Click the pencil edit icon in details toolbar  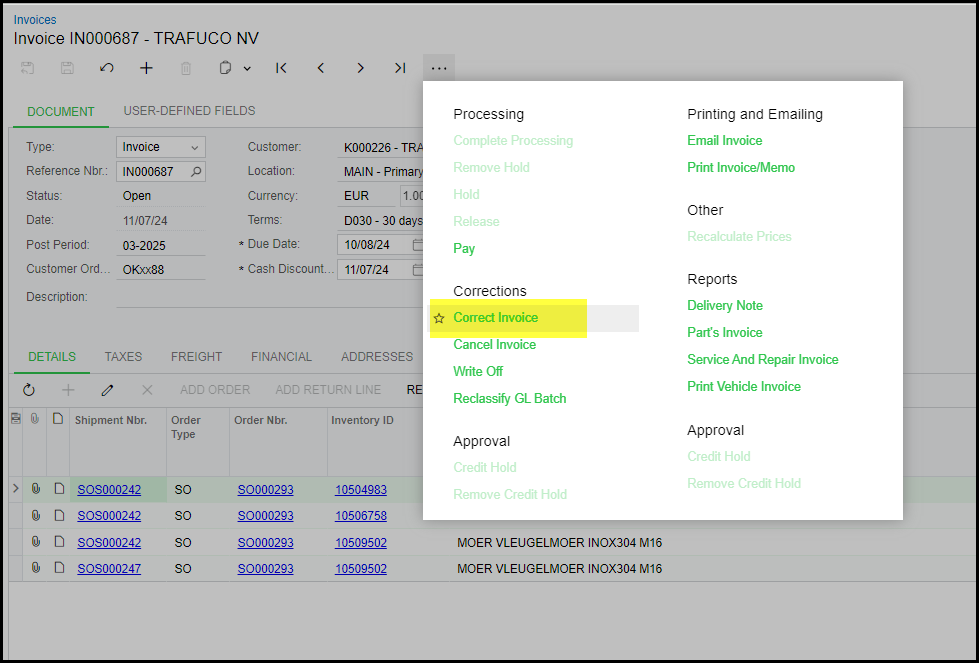point(107,389)
